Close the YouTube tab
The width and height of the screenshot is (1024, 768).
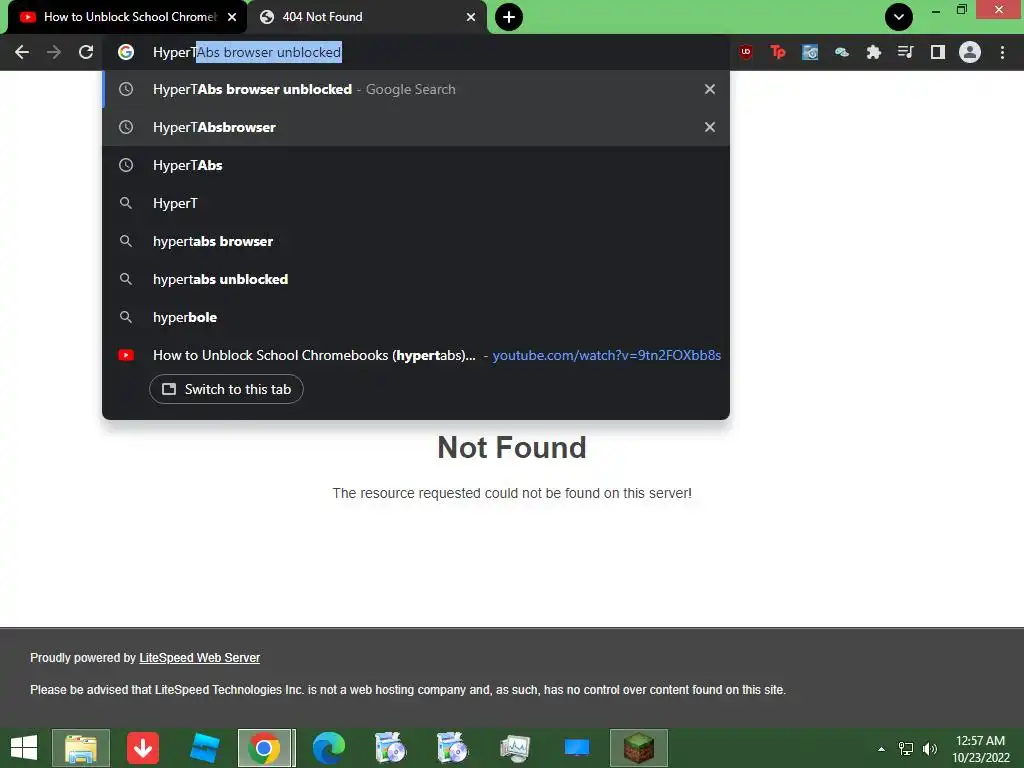pyautogui.click(x=232, y=17)
